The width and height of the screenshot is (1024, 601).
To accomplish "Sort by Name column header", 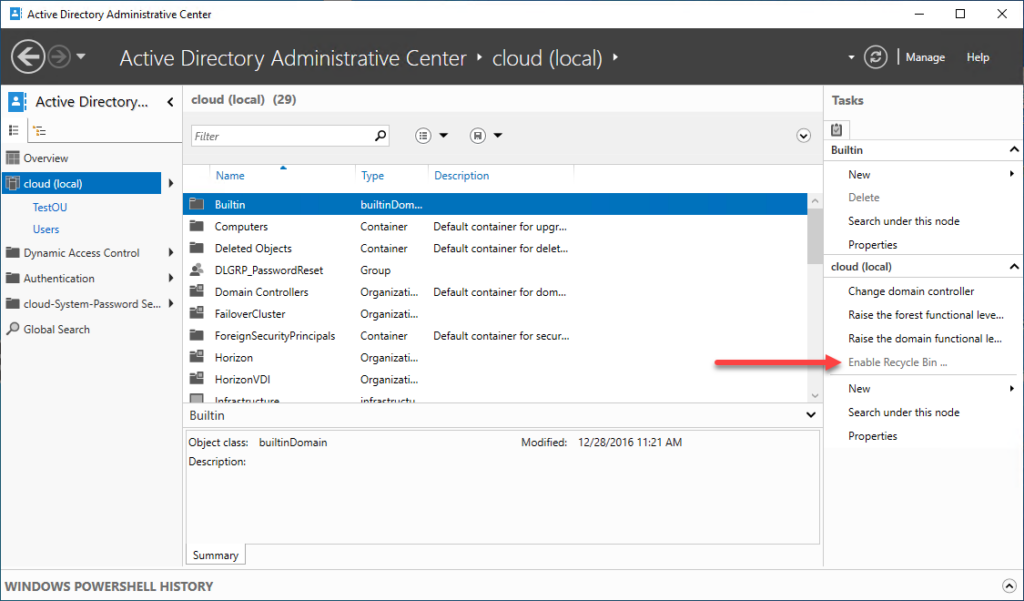I will 230,176.
